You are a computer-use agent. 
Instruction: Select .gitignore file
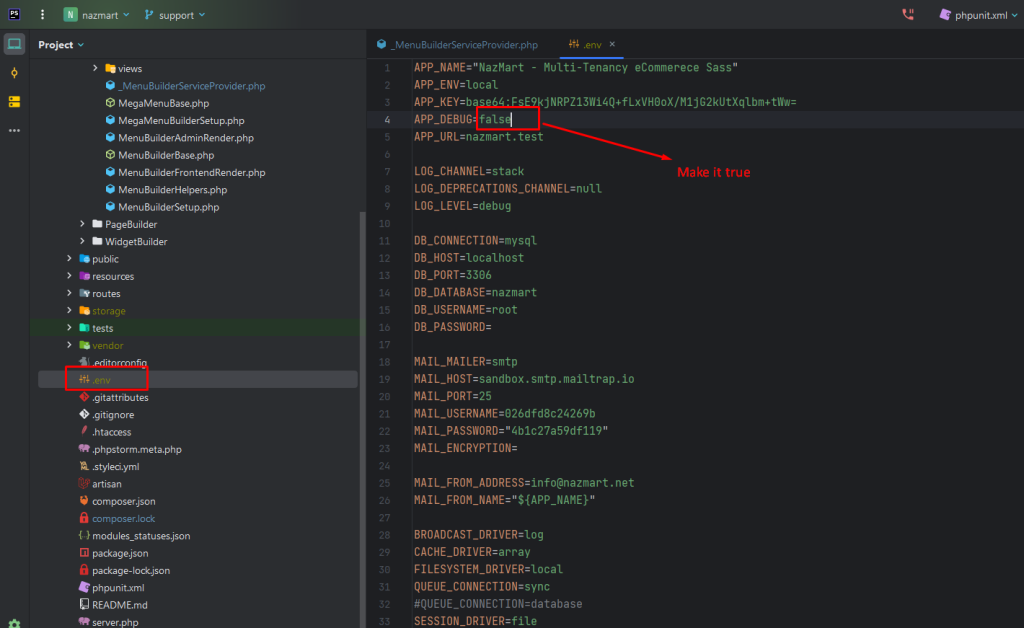click(x=106, y=415)
